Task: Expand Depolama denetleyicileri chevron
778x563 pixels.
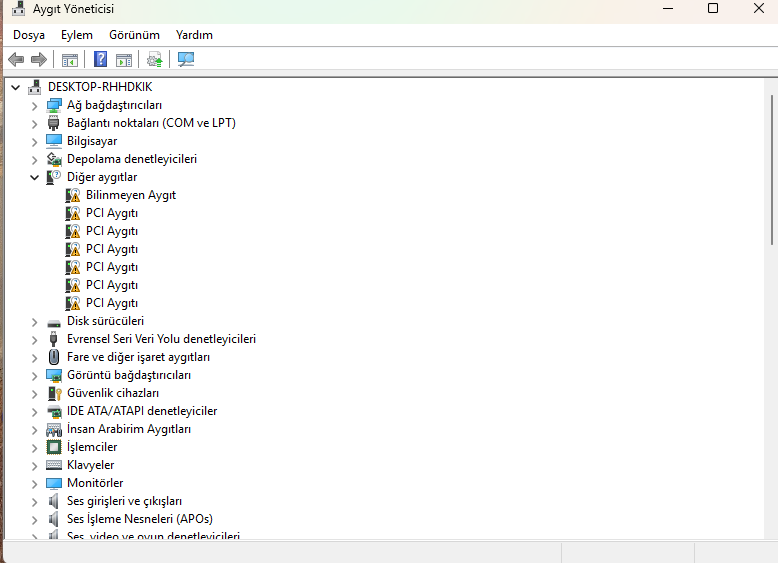Action: click(x=34, y=160)
